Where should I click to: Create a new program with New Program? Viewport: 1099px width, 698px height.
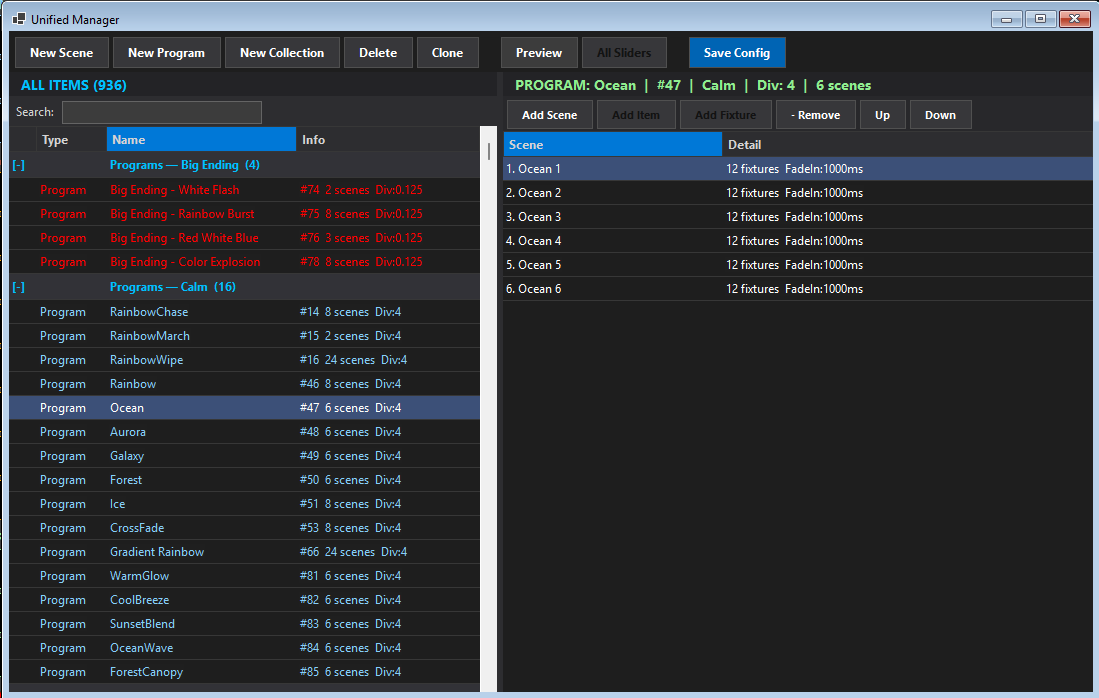coord(166,53)
